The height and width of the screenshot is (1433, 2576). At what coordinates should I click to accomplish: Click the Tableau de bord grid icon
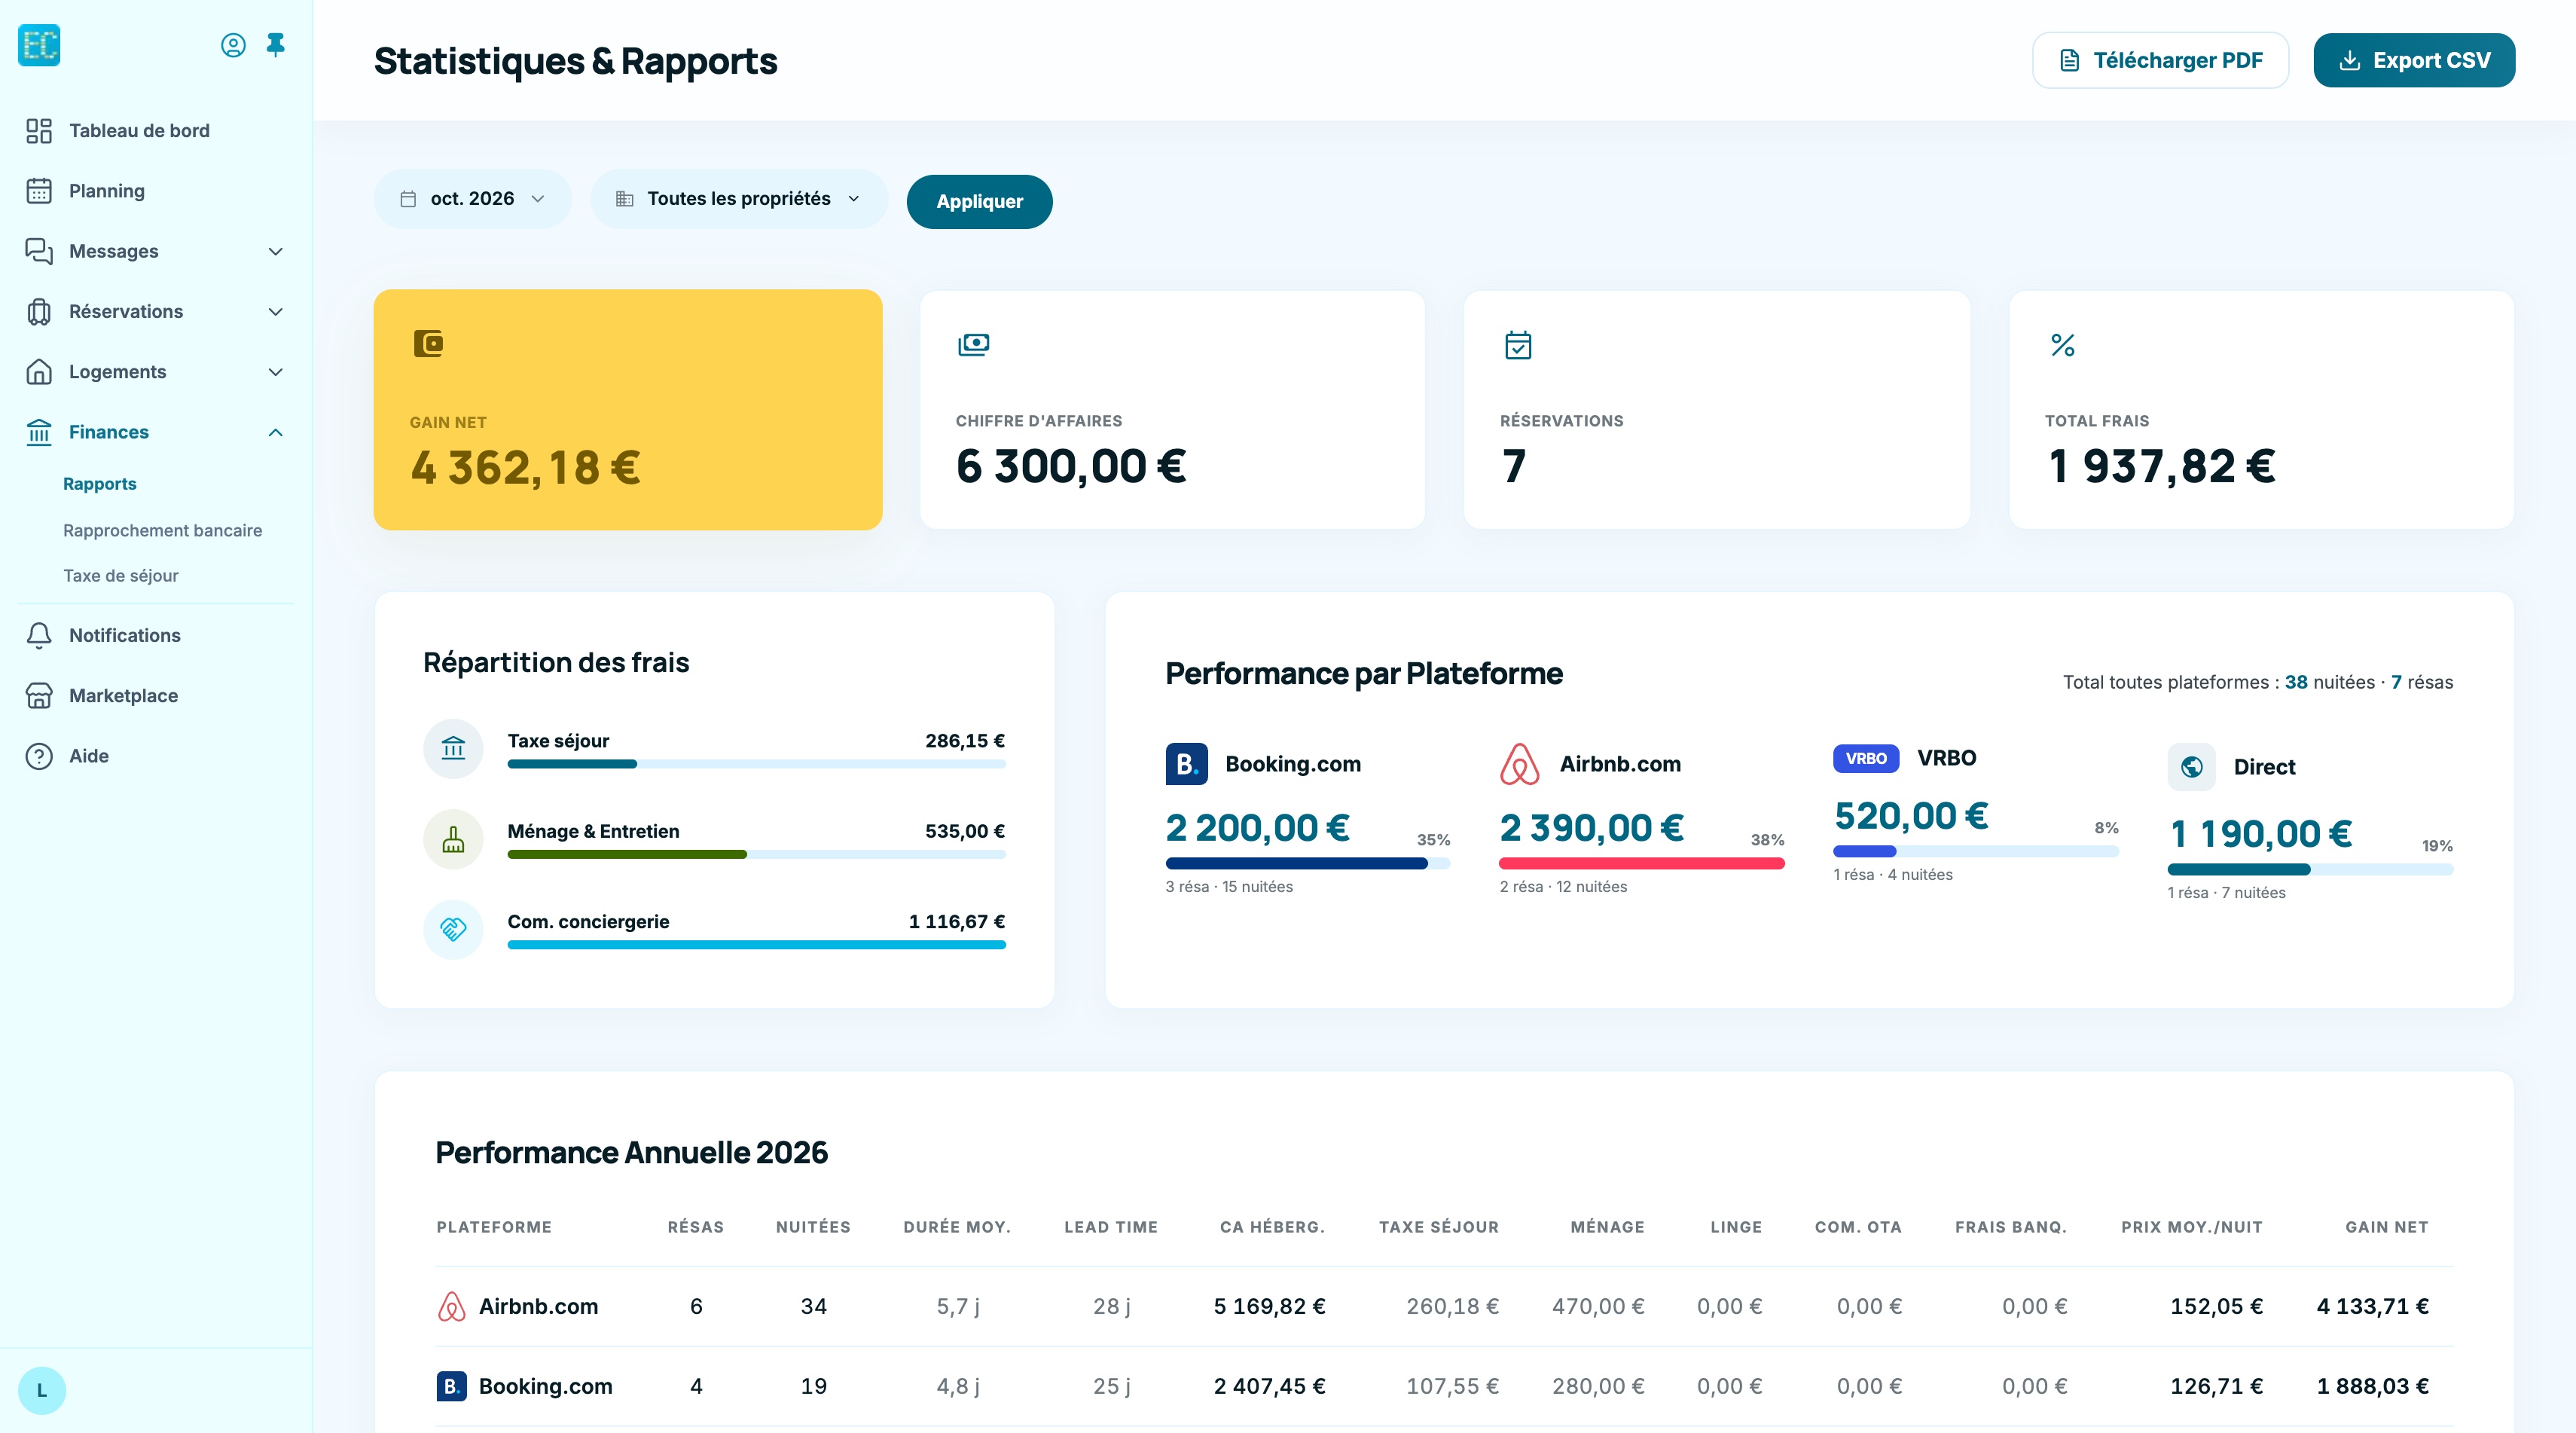tap(39, 131)
